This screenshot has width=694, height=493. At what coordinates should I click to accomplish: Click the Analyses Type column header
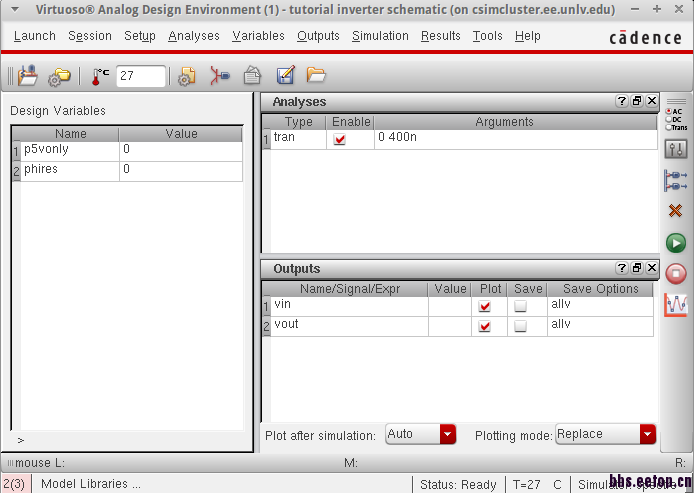298,122
